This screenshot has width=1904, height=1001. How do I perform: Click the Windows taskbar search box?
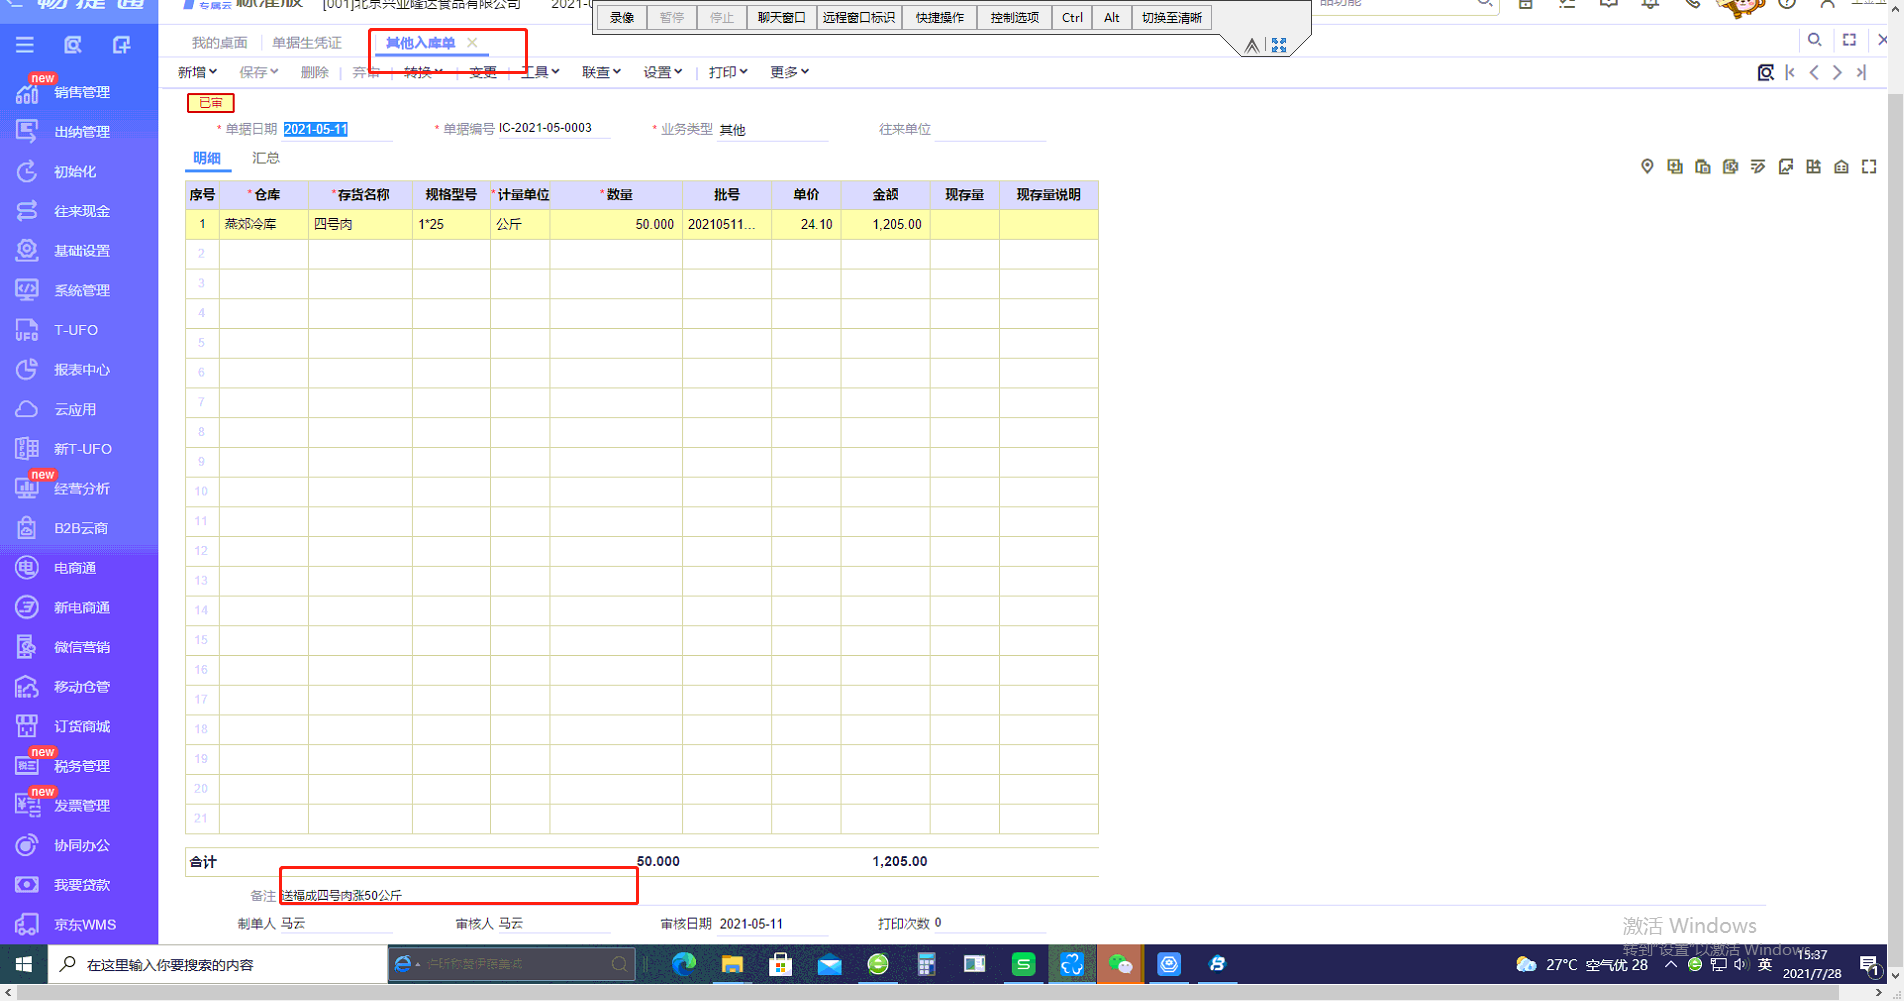218,965
